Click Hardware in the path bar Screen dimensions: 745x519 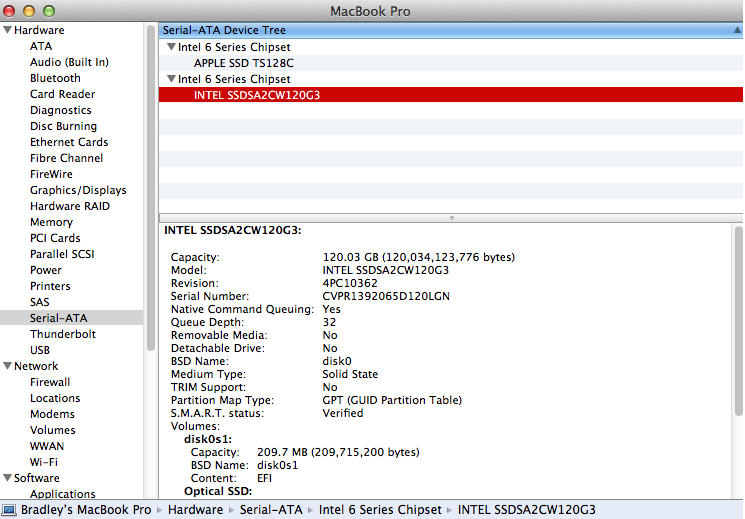195,510
